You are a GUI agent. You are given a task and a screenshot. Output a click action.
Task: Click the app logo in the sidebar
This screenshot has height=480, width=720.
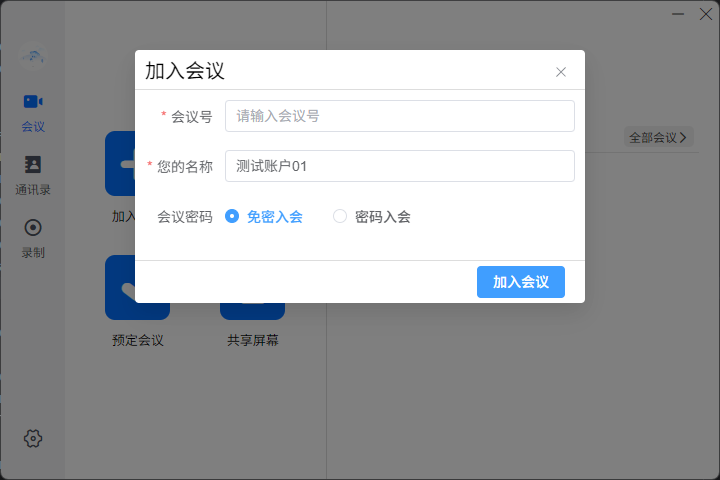click(x=33, y=56)
